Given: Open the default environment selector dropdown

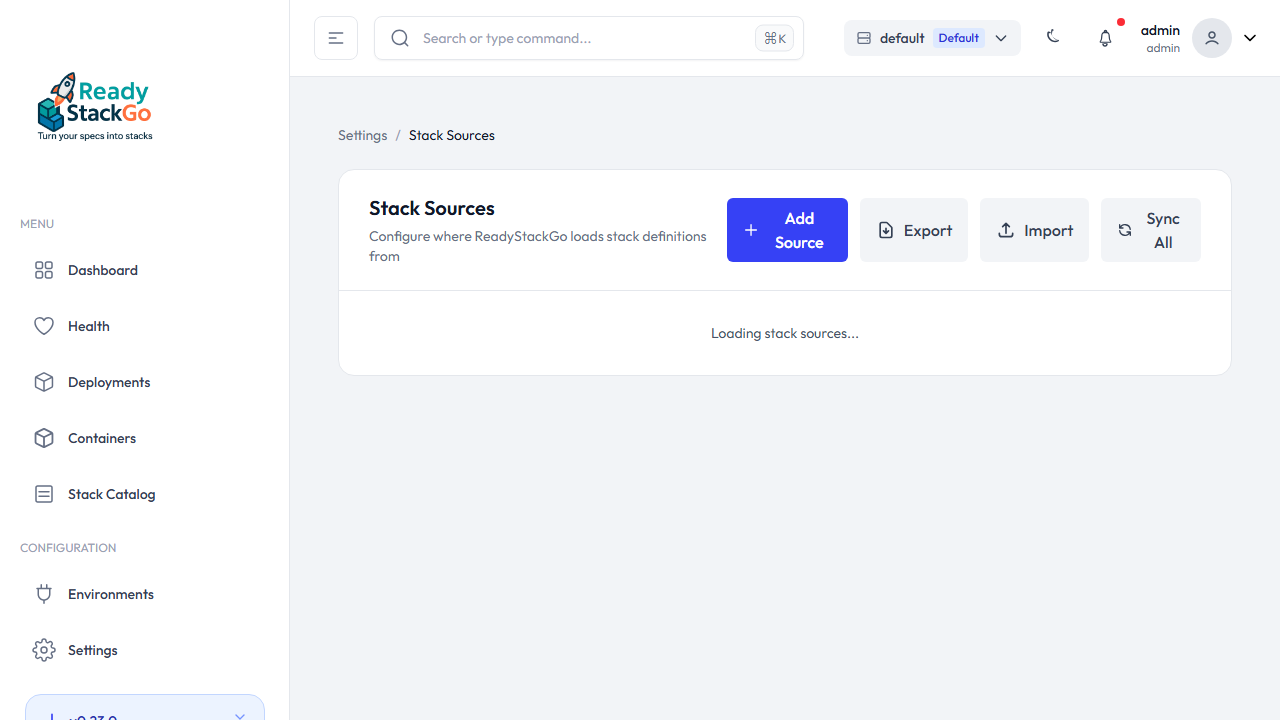Looking at the screenshot, I should click(932, 38).
